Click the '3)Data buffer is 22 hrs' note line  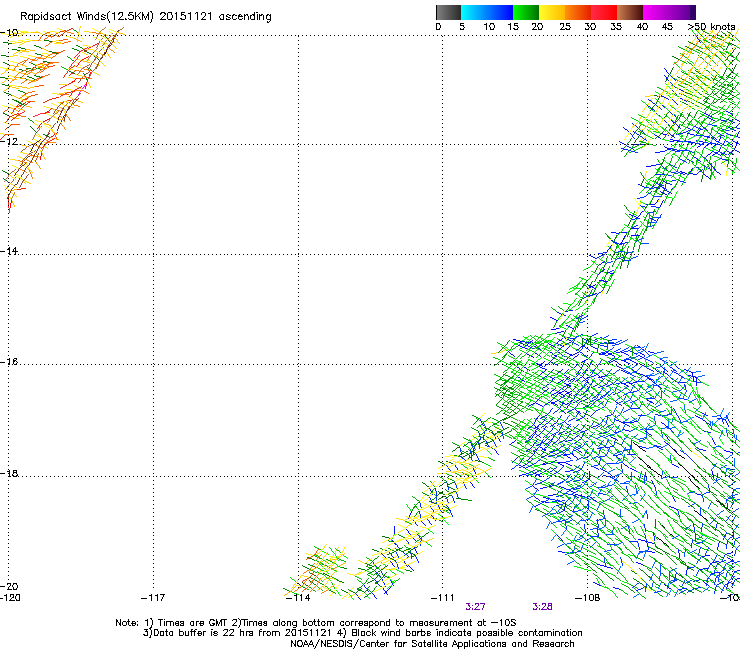point(362,633)
